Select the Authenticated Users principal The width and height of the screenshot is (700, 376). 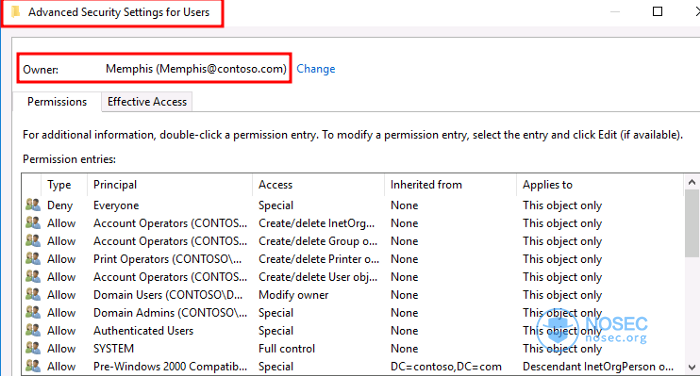point(143,330)
